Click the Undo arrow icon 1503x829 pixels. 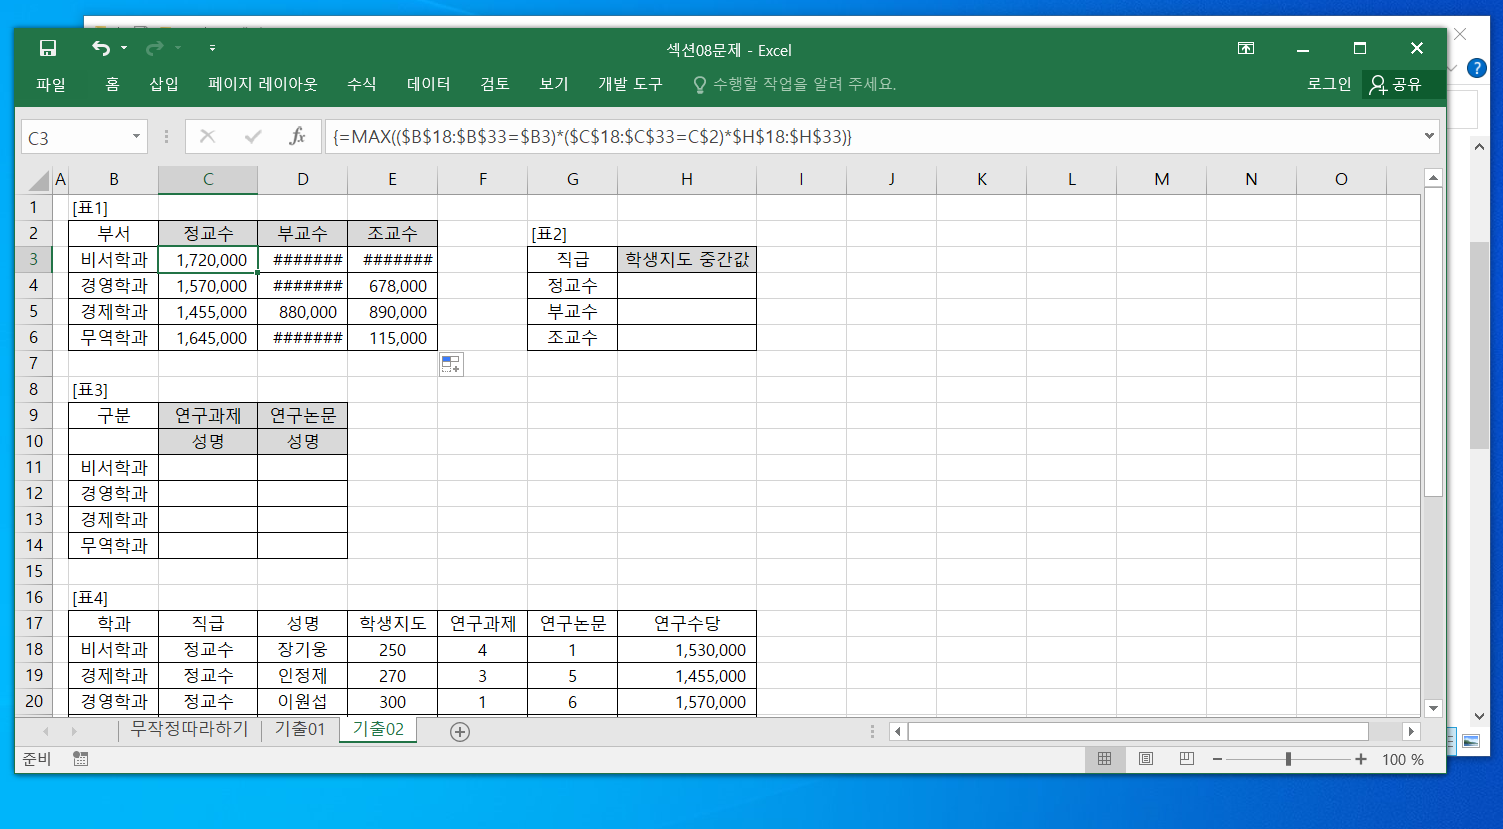click(x=100, y=49)
